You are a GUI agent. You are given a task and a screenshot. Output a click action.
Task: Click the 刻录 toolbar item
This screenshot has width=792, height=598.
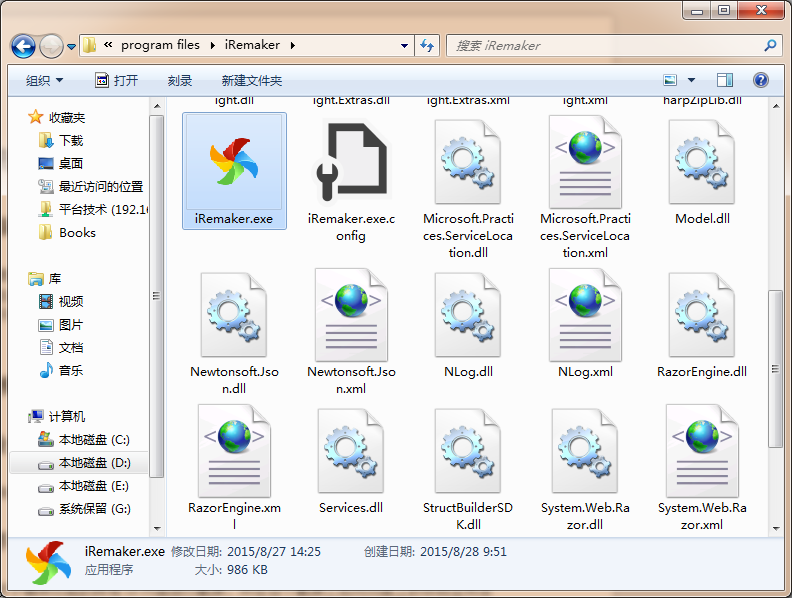pos(180,80)
